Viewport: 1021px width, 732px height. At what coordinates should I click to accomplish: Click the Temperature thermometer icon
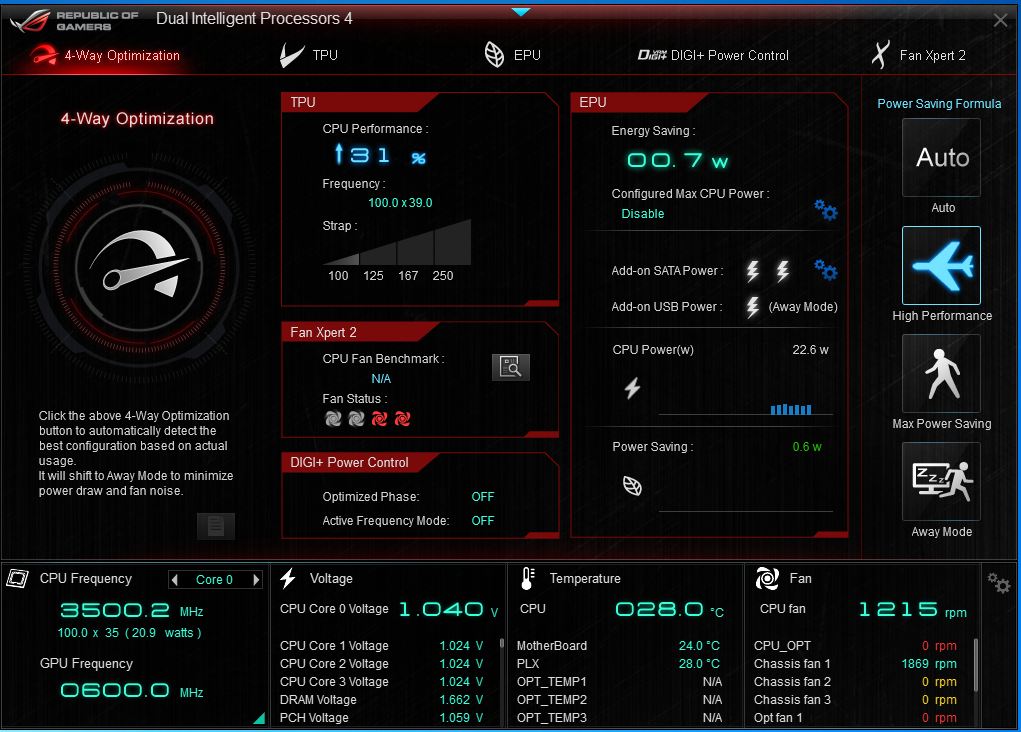[527, 578]
